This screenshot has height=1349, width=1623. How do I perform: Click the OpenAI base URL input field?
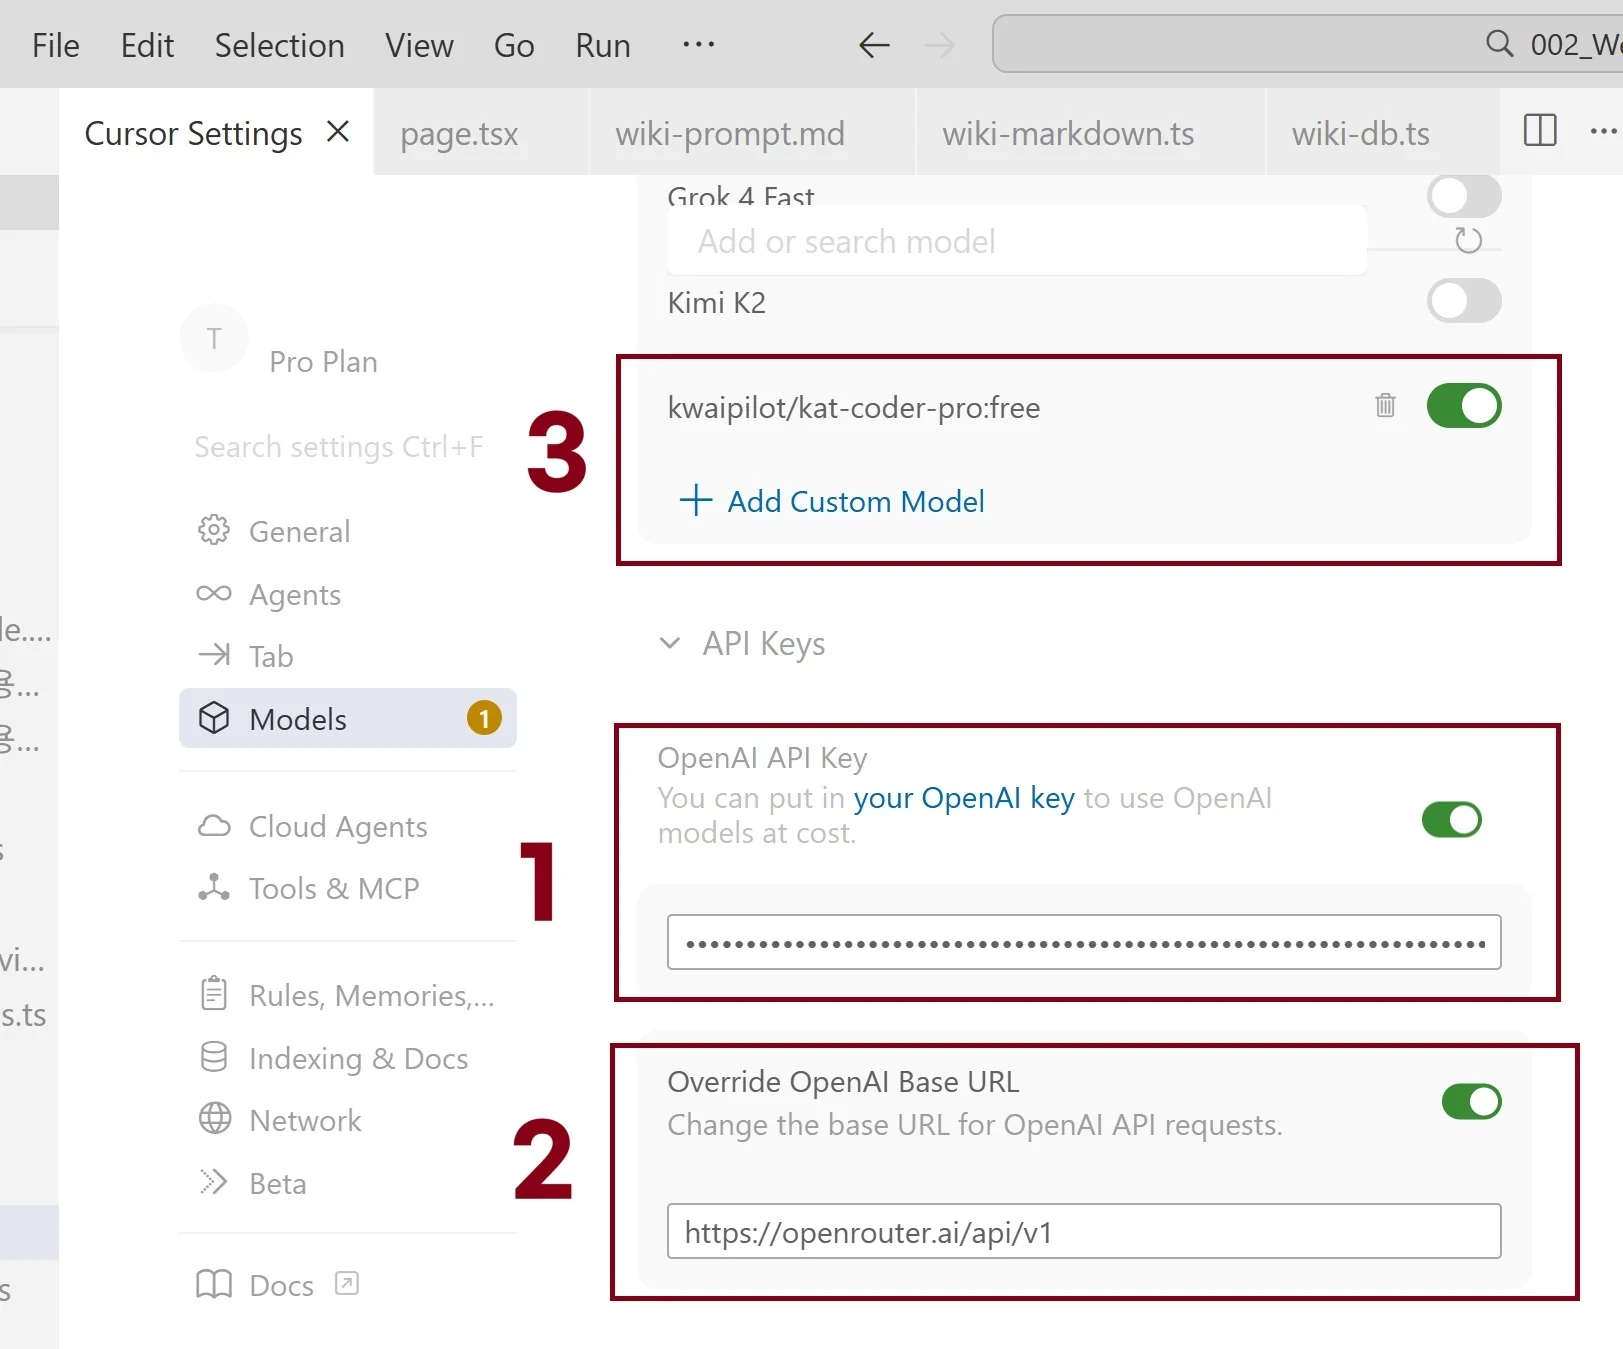(1083, 1232)
